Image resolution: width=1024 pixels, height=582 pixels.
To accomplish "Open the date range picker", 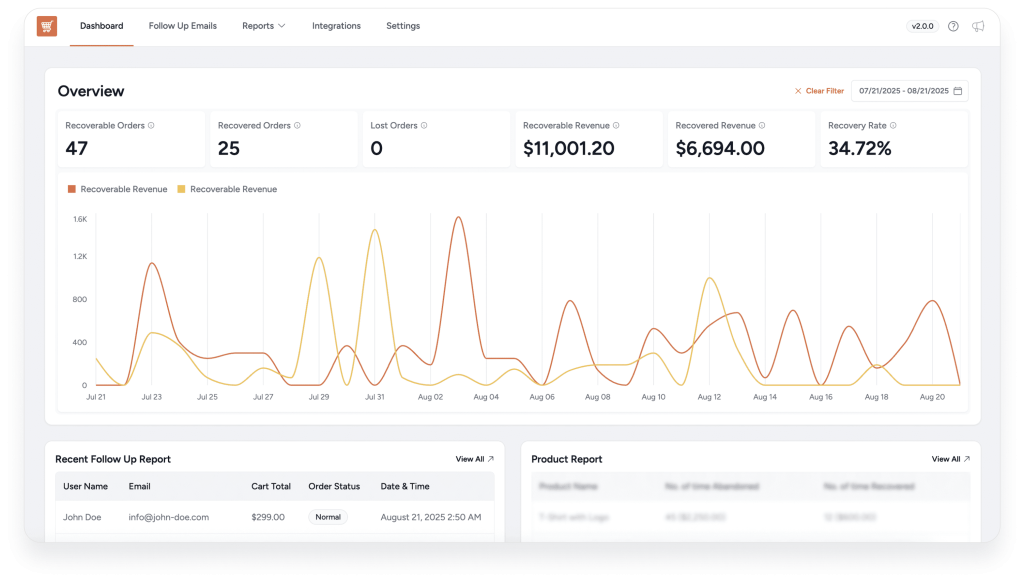I will click(903, 91).
